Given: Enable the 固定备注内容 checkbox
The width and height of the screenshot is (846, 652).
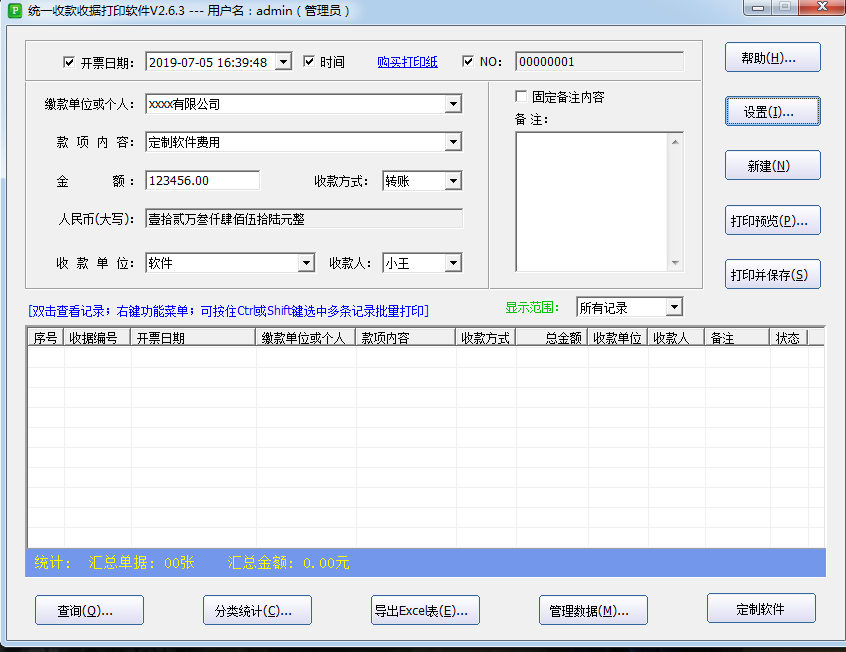Looking at the screenshot, I should pyautogui.click(x=521, y=97).
